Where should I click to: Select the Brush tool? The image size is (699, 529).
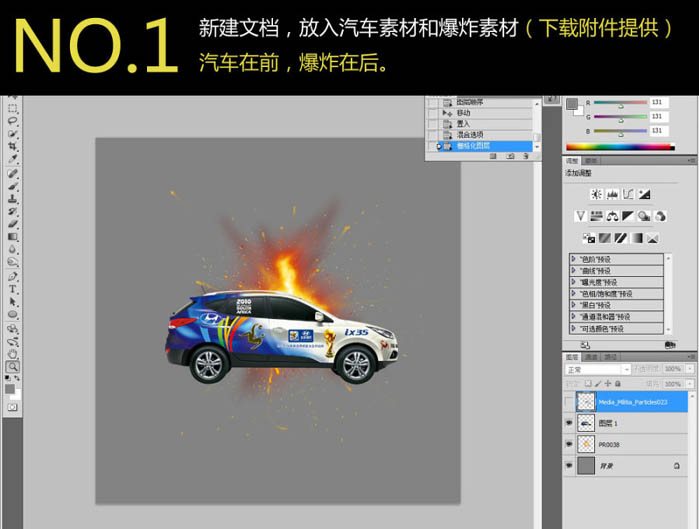tap(12, 186)
